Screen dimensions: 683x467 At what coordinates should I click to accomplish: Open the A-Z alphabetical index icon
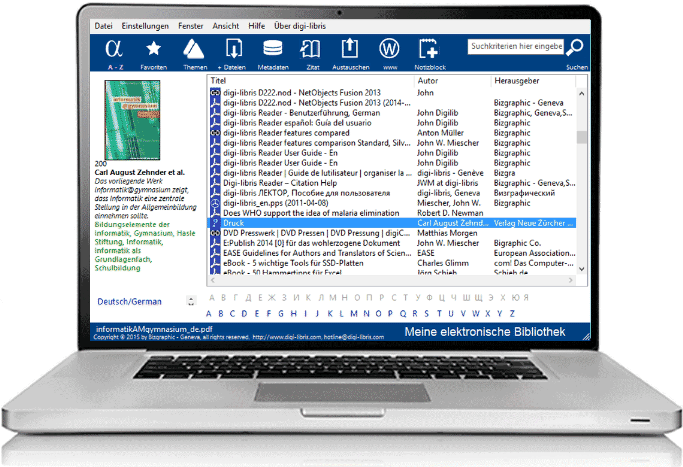click(x=115, y=49)
